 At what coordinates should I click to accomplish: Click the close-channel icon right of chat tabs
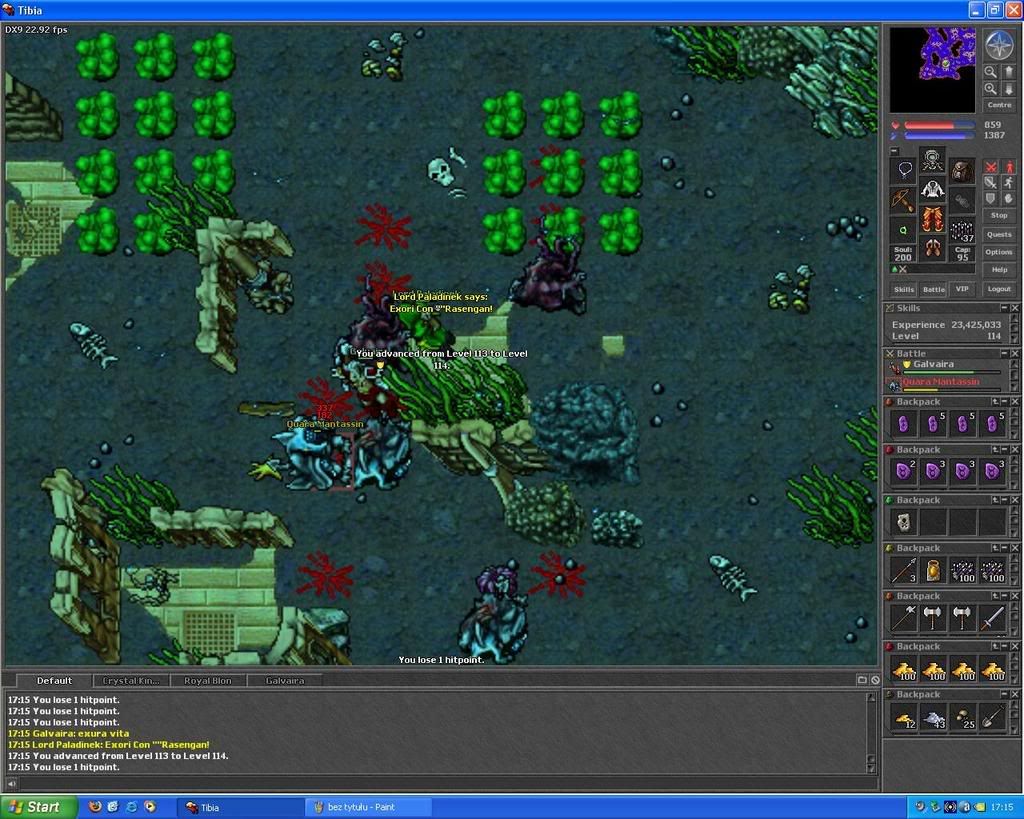click(x=875, y=680)
